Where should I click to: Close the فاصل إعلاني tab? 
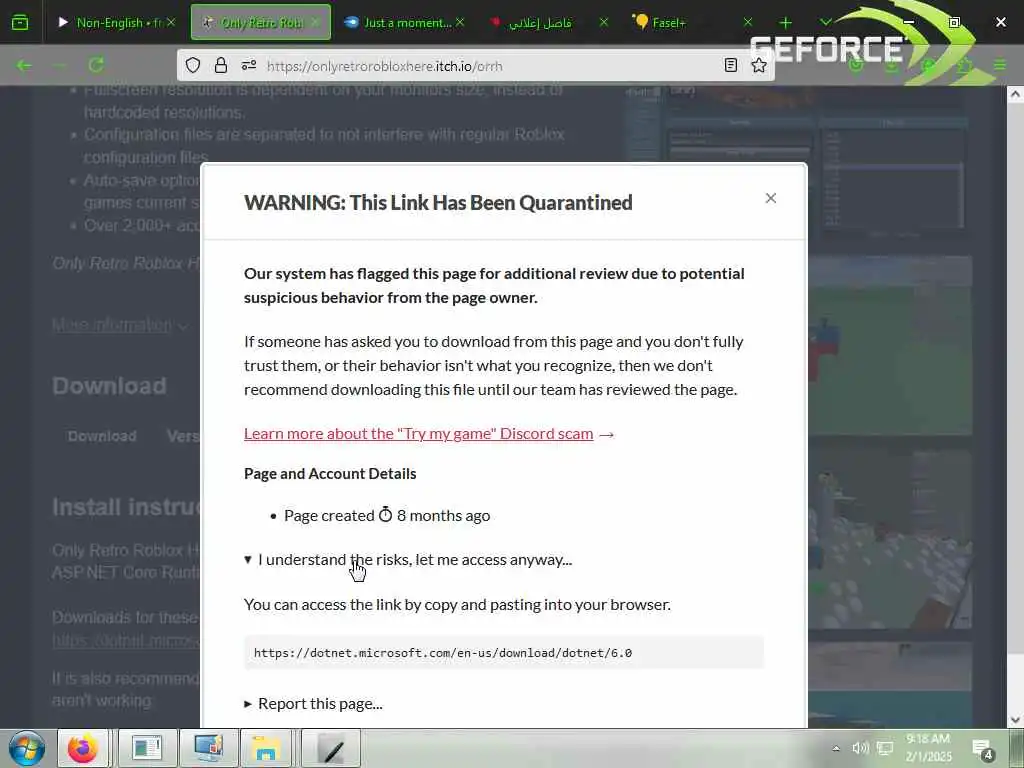click(603, 22)
